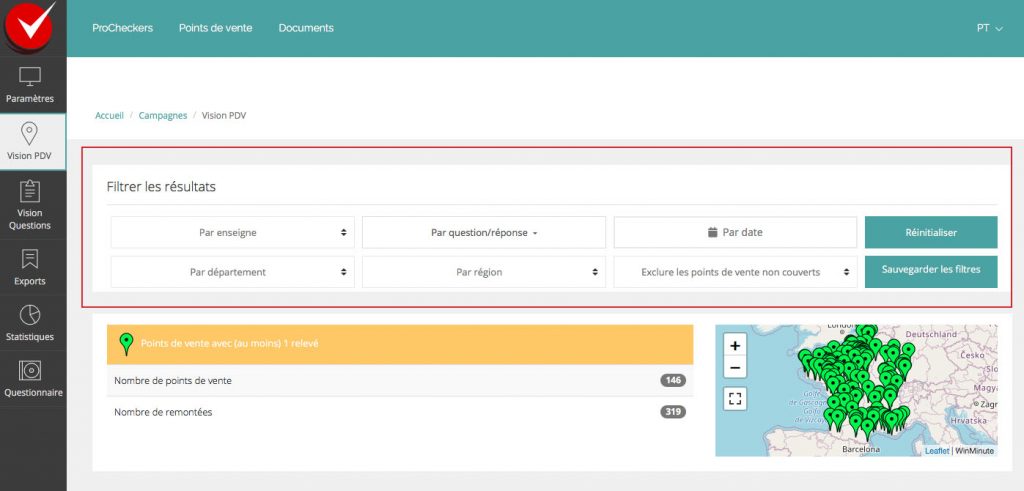Go to Points de vente menu
This screenshot has width=1024, height=491.
click(215, 28)
